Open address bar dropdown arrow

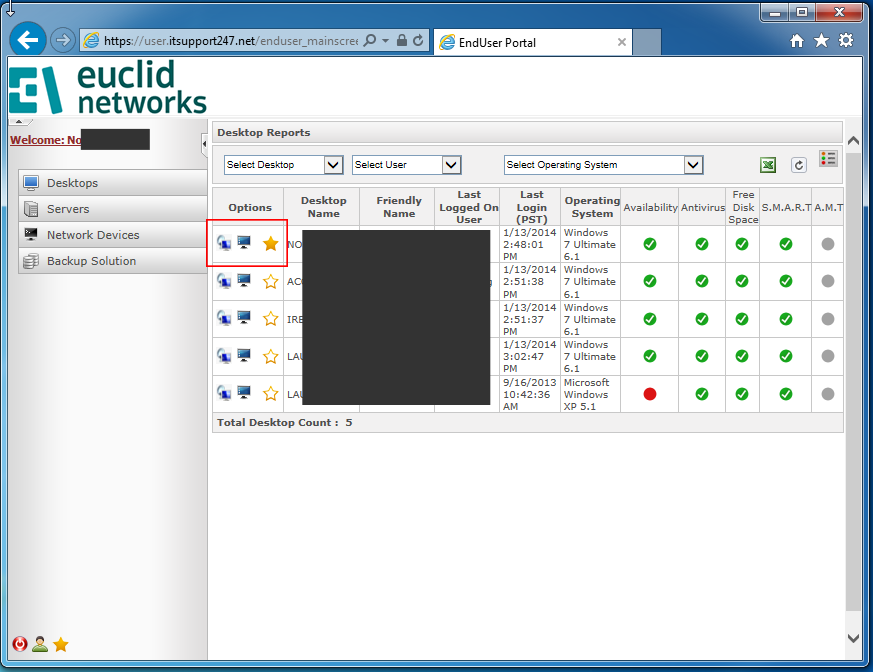point(385,41)
